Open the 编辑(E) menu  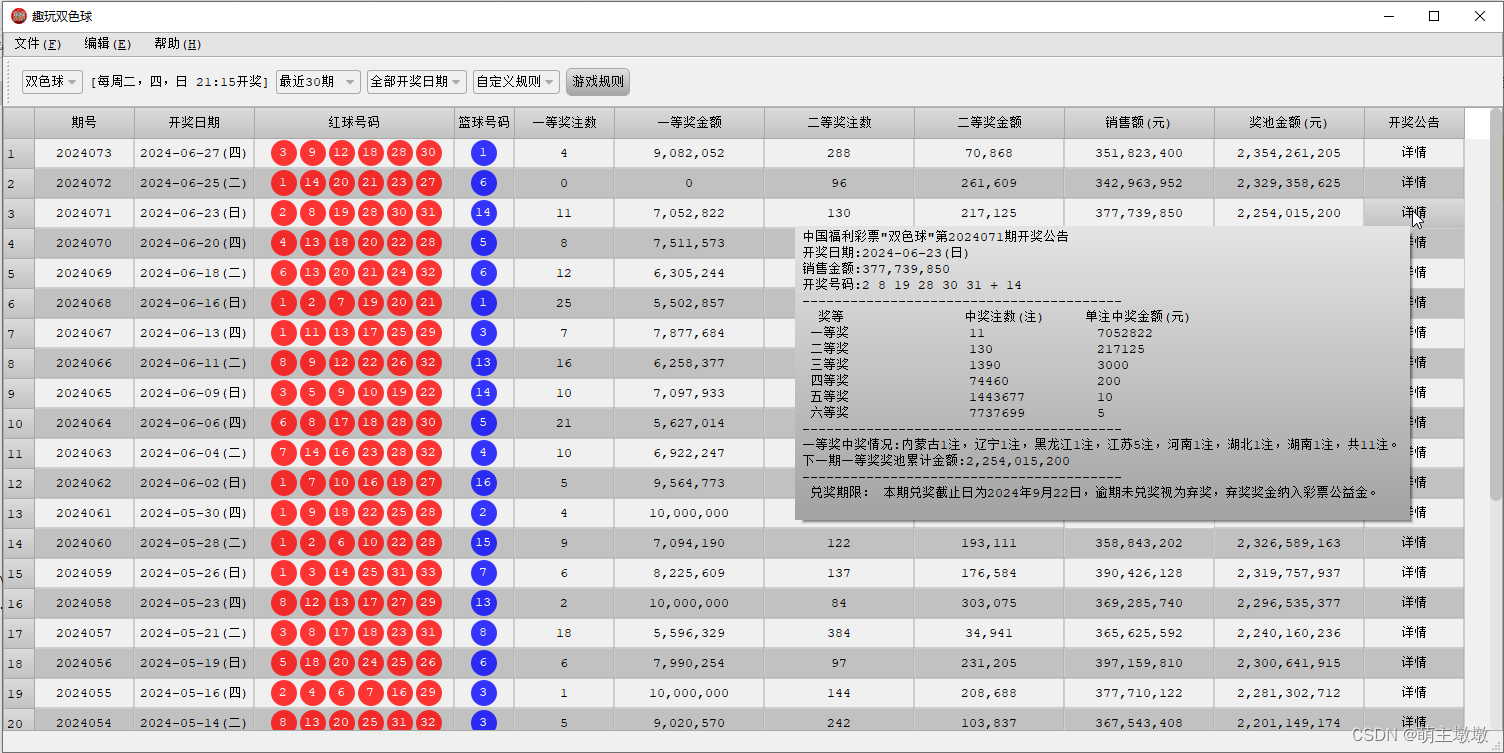[x=107, y=44]
